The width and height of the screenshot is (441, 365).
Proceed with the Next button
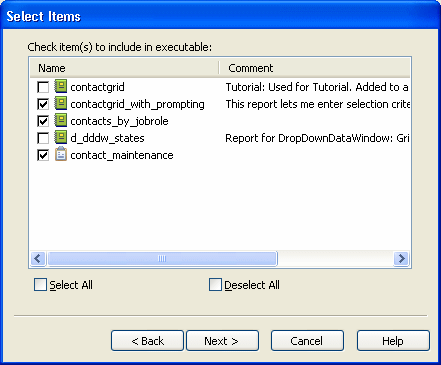222,341
